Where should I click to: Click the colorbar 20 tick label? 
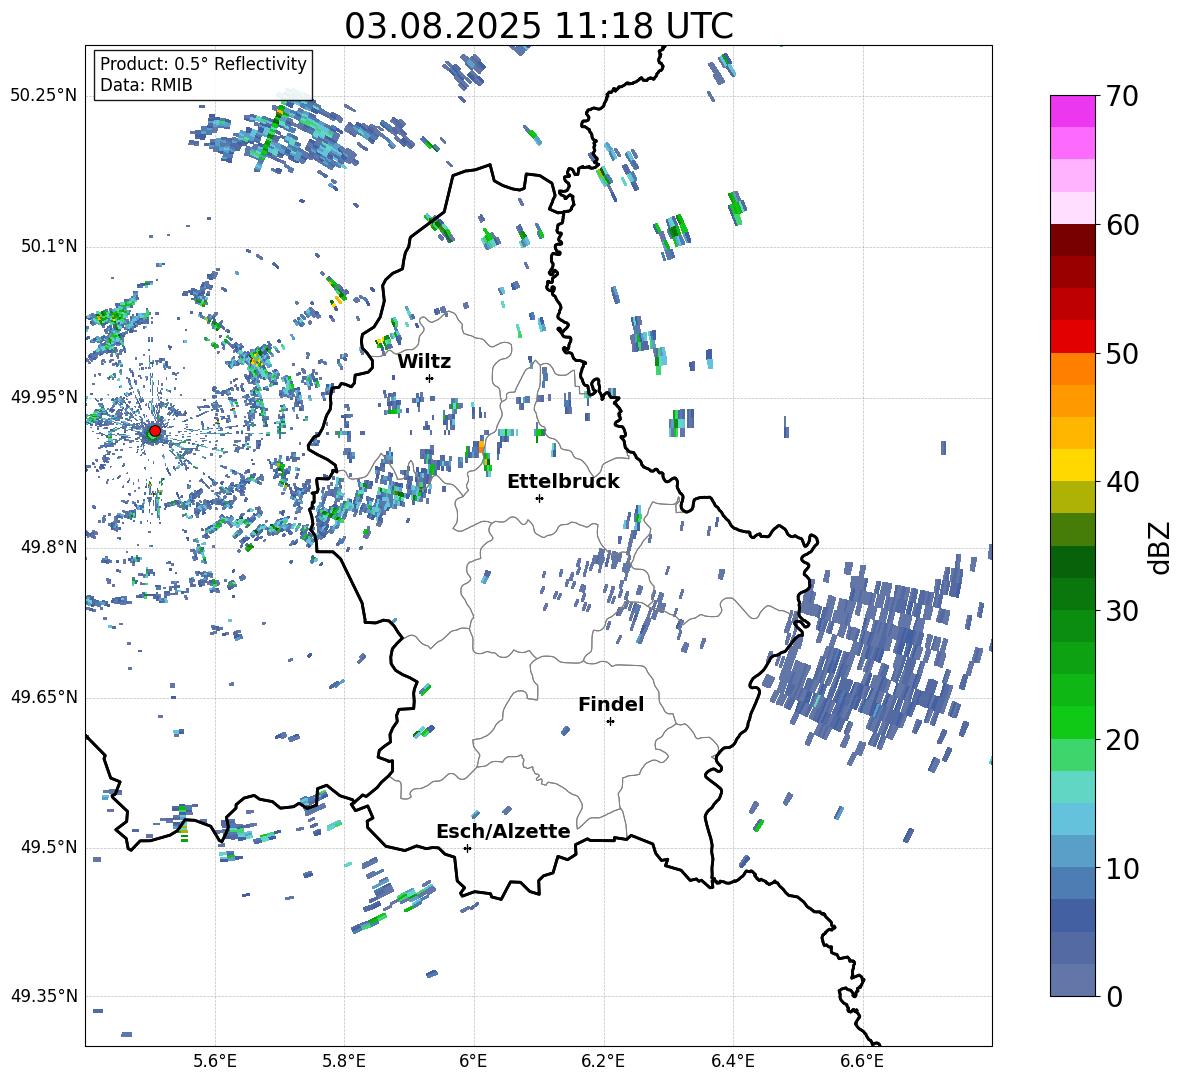pyautogui.click(x=1122, y=740)
